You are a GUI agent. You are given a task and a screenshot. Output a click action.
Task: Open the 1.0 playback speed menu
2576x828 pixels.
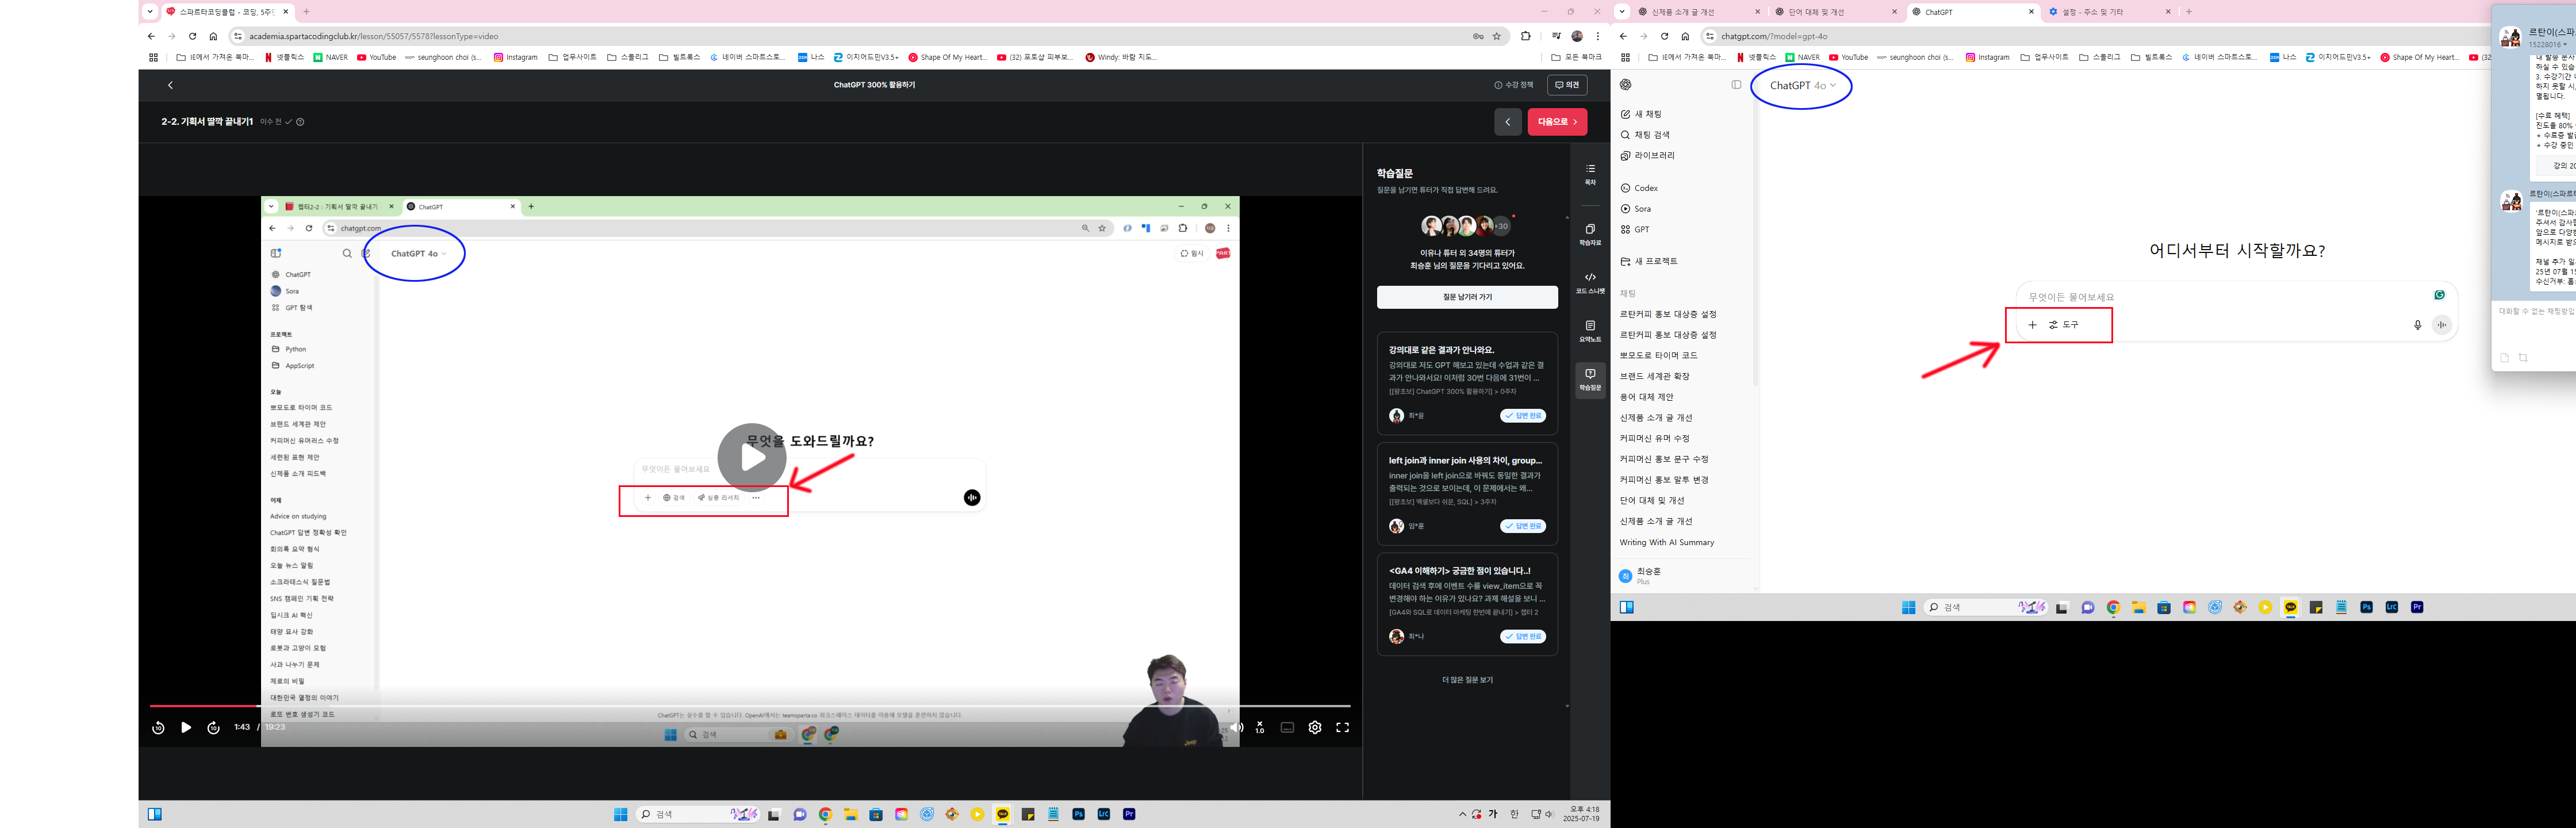tap(1260, 728)
